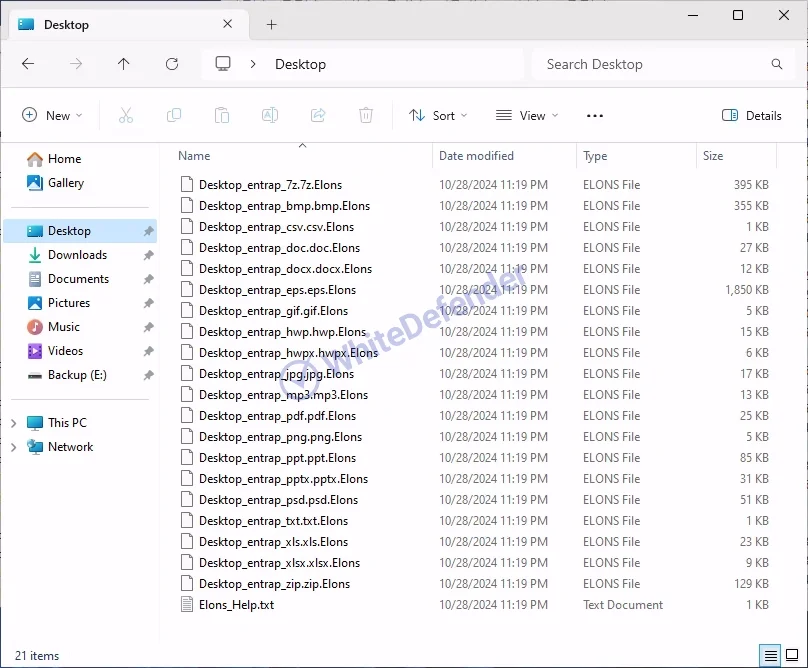Refresh the current folder view

point(172,64)
